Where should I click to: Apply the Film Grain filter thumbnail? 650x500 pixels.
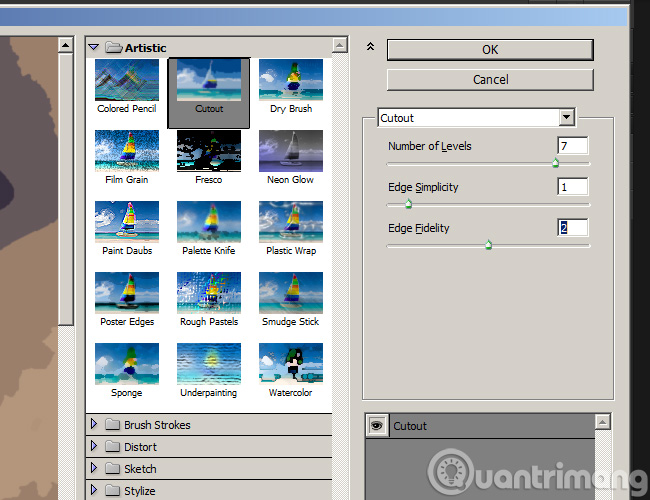click(x=127, y=151)
